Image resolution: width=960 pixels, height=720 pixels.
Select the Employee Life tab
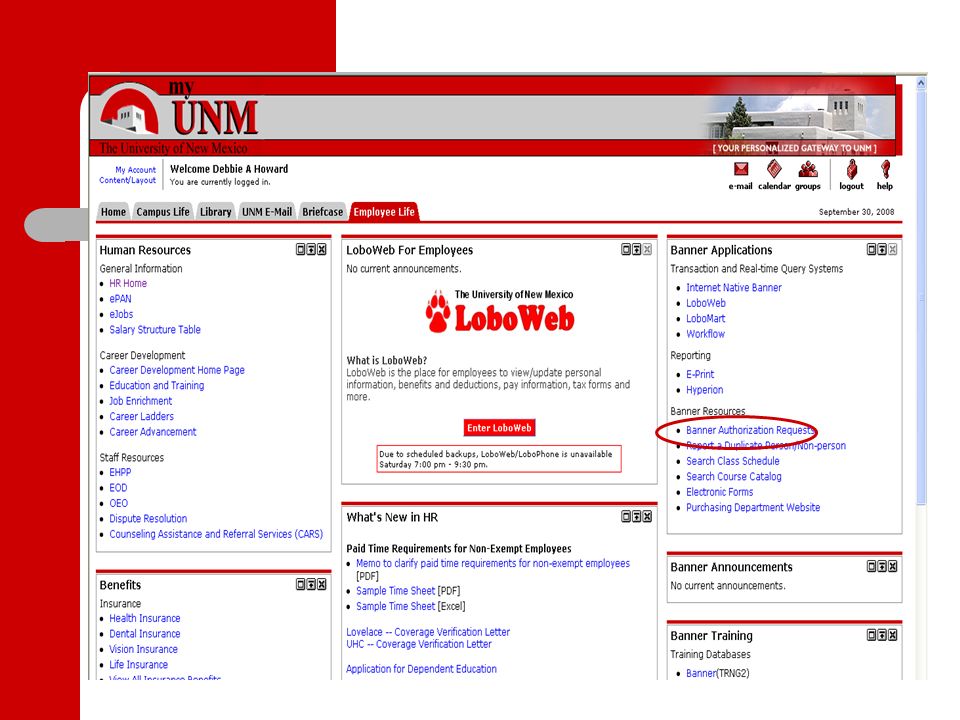pyautogui.click(x=384, y=212)
